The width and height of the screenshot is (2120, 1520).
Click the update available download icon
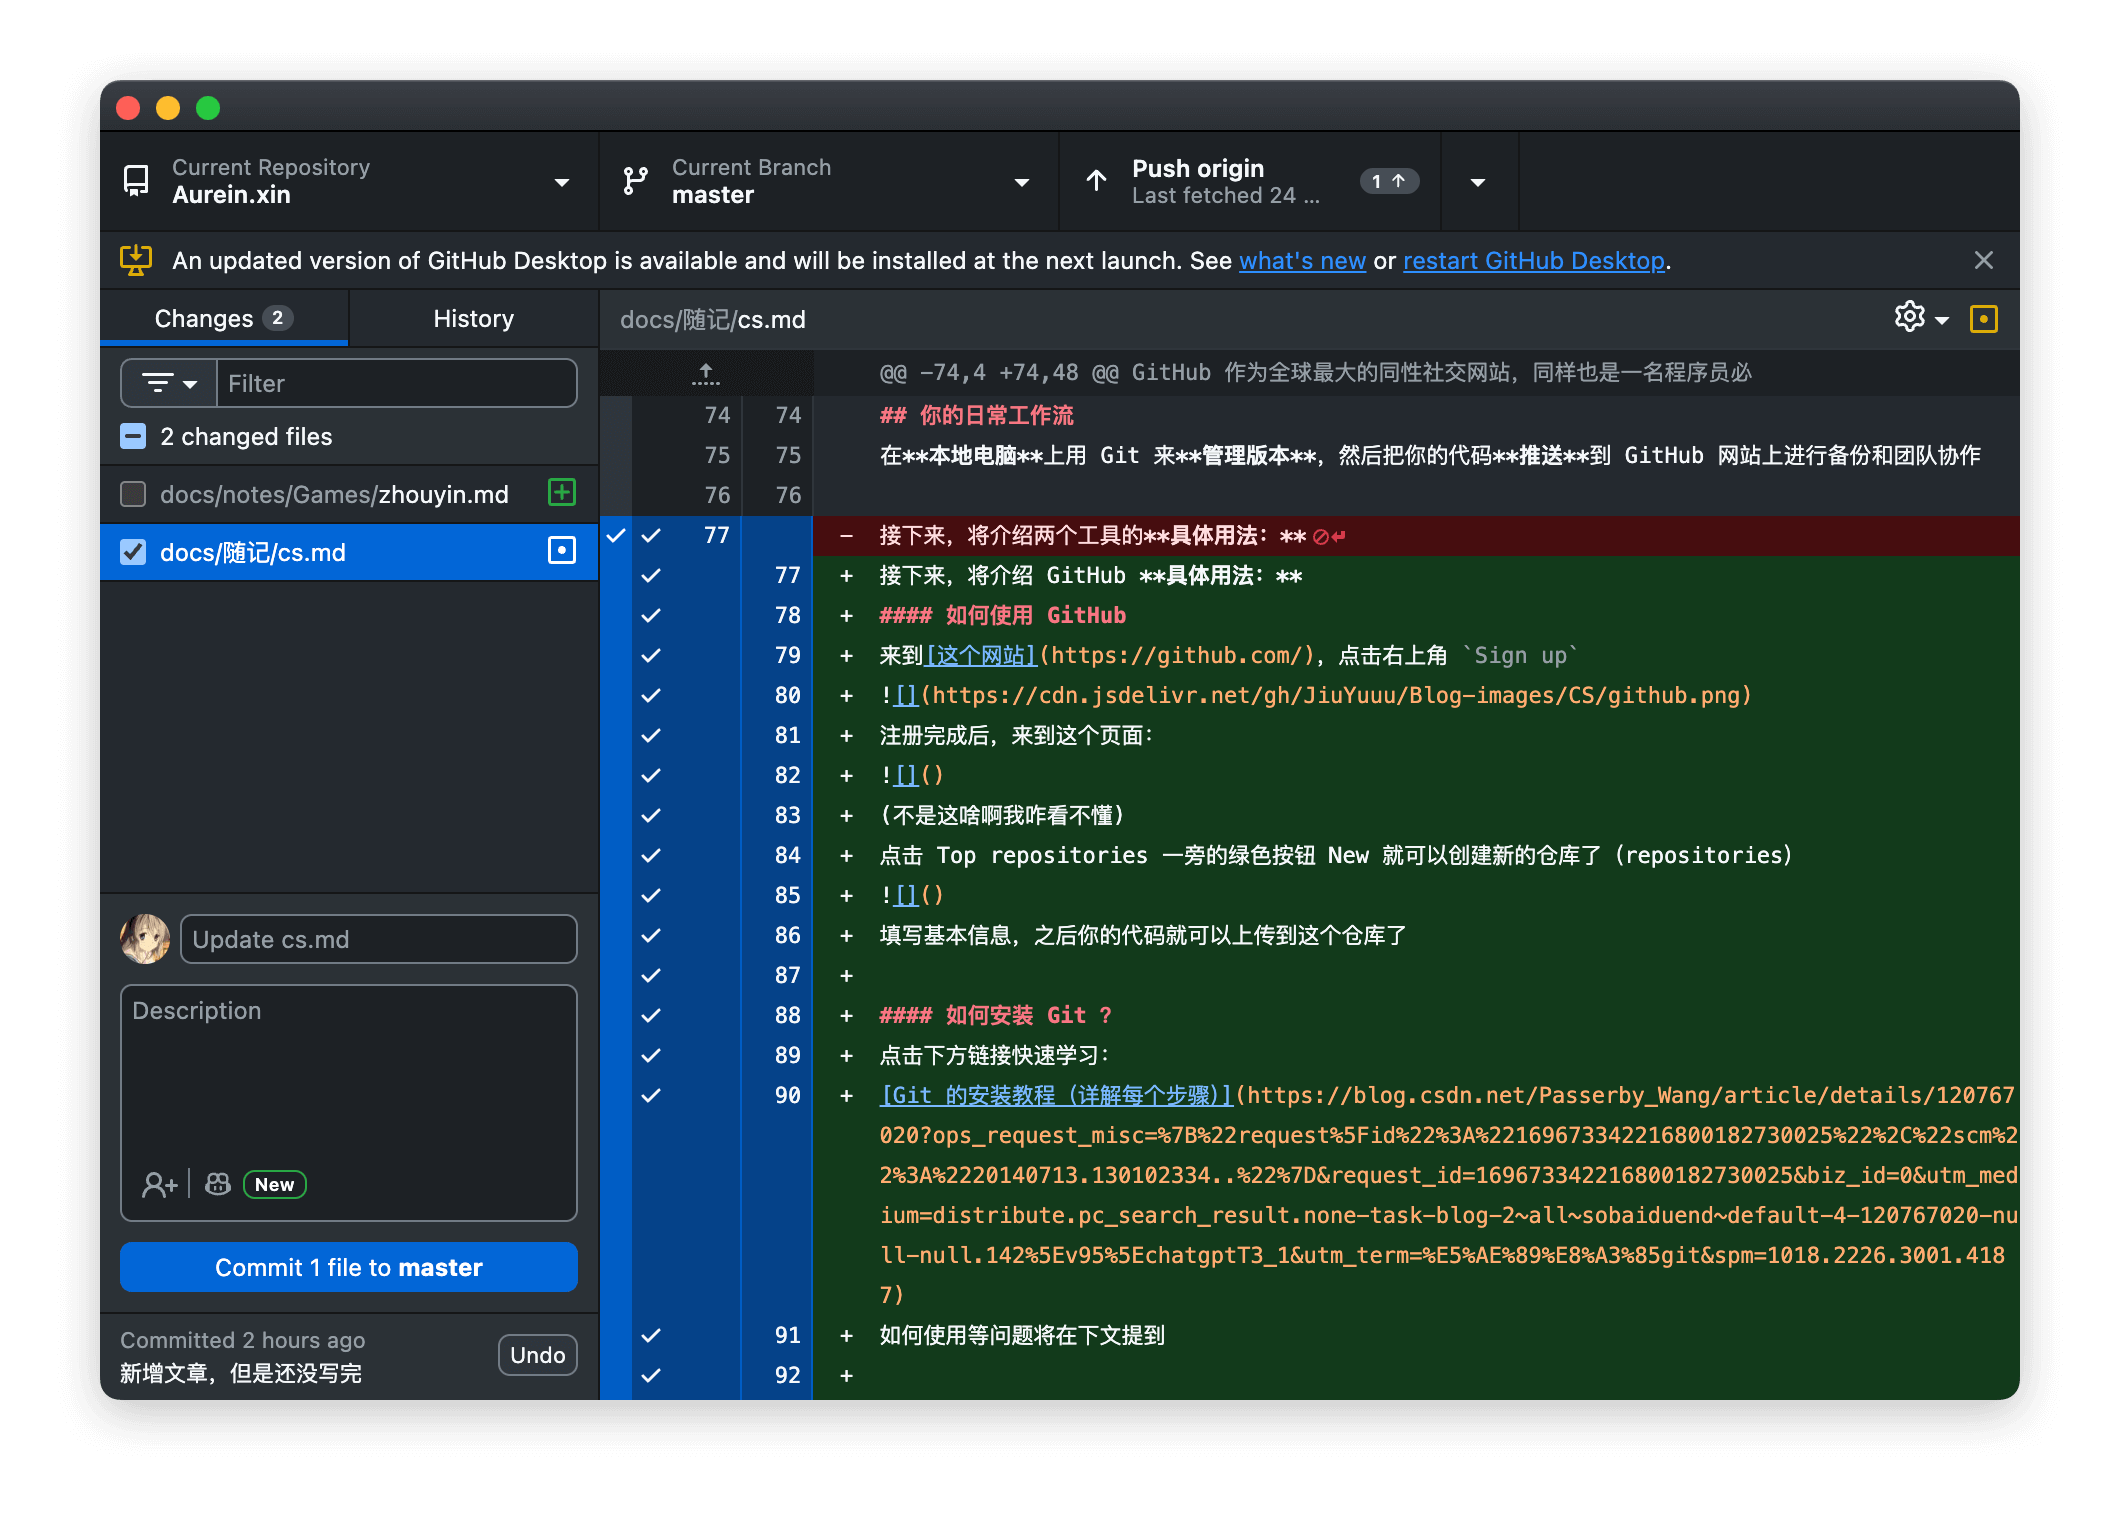tap(136, 261)
